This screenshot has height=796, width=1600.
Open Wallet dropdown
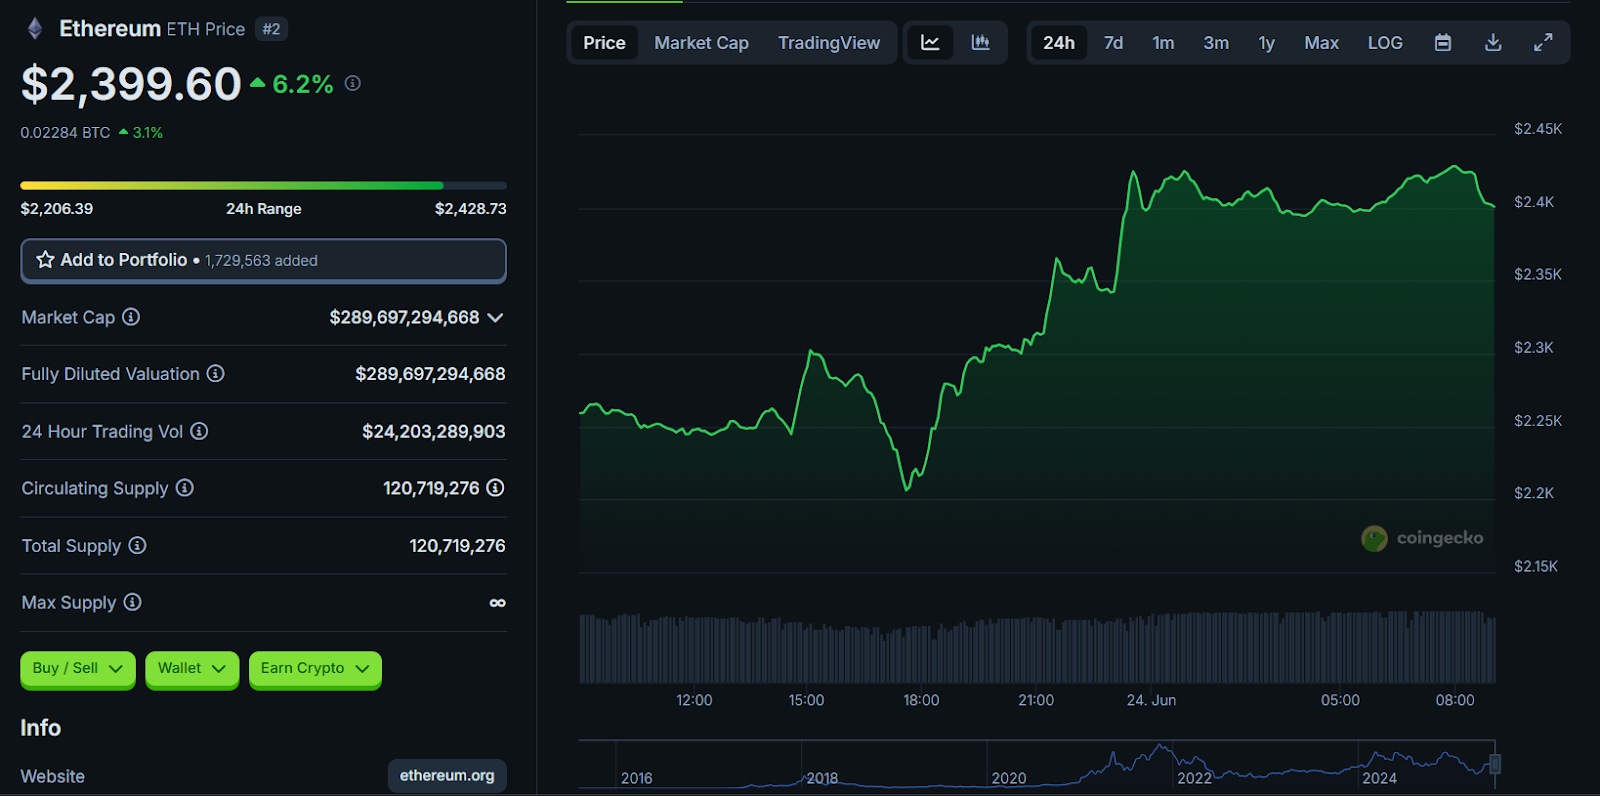coord(192,669)
